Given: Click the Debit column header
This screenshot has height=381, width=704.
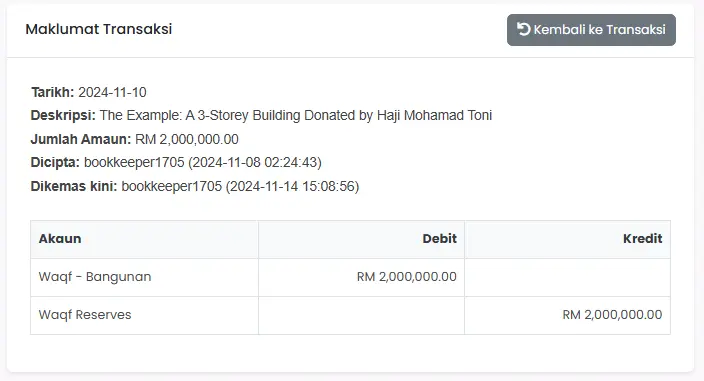Looking at the screenshot, I should pos(361,239).
